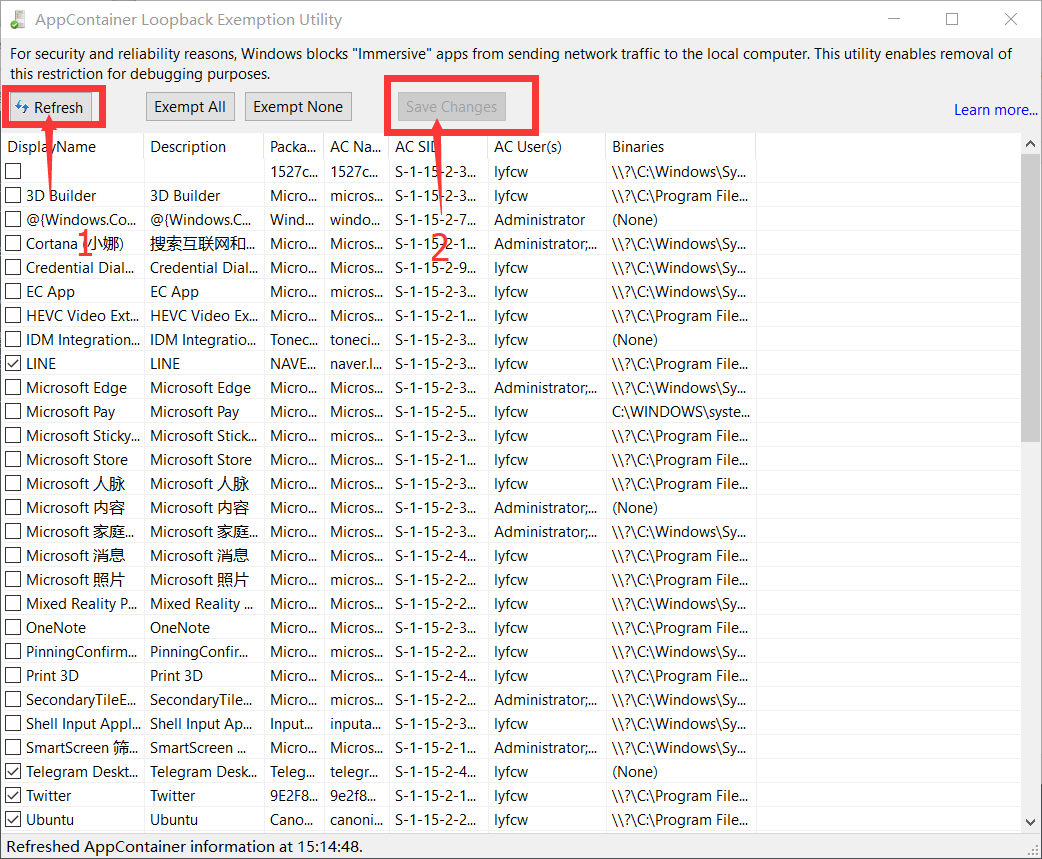
Task: Click Microsoft 内容 display name
Action: click(75, 508)
